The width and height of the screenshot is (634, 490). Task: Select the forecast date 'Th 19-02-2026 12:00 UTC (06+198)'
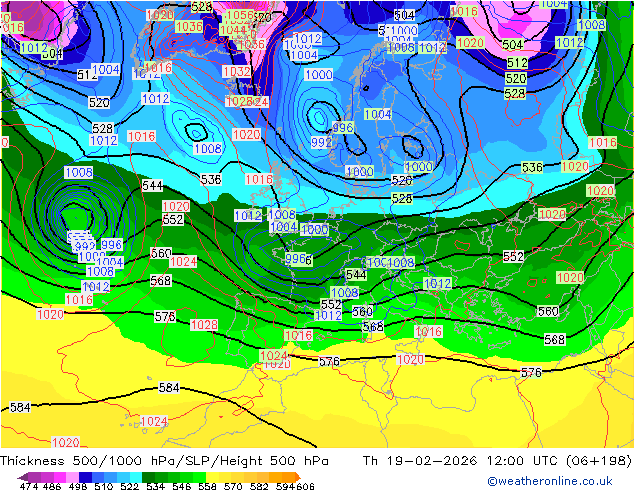click(x=497, y=461)
